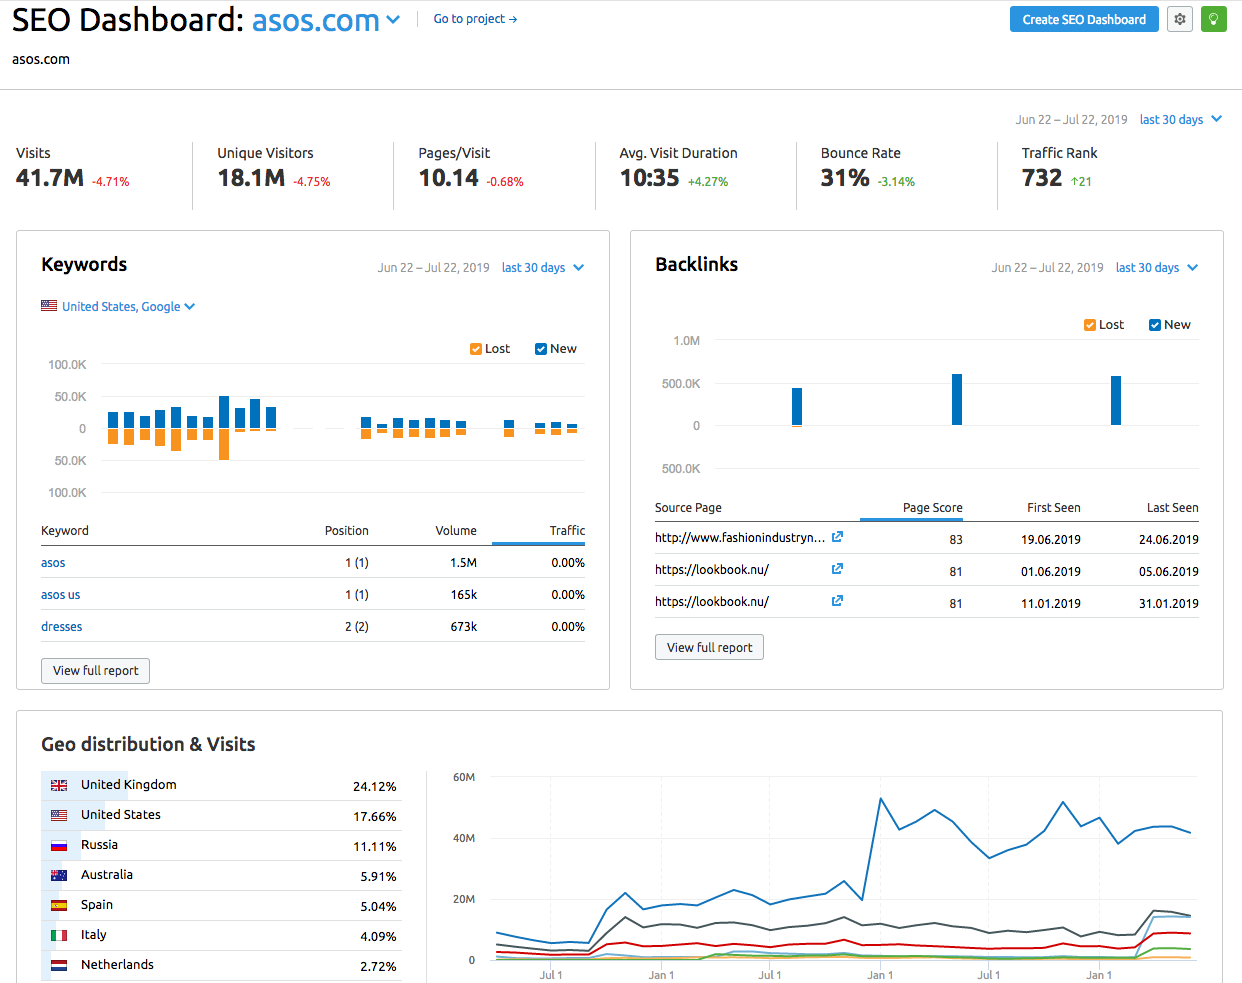
Task: Toggle the Lost checkbox in Backlinks chart
Action: click(x=1090, y=325)
